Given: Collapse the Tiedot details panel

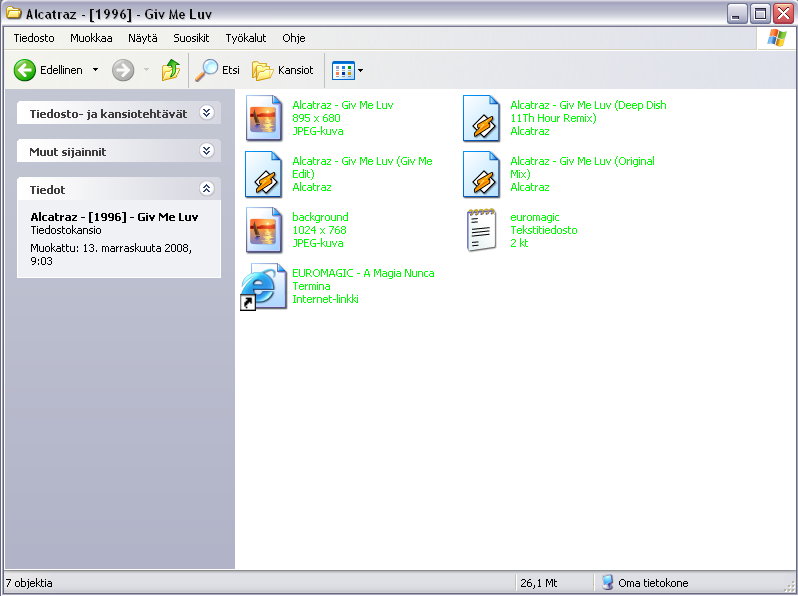Looking at the screenshot, I should point(206,188).
